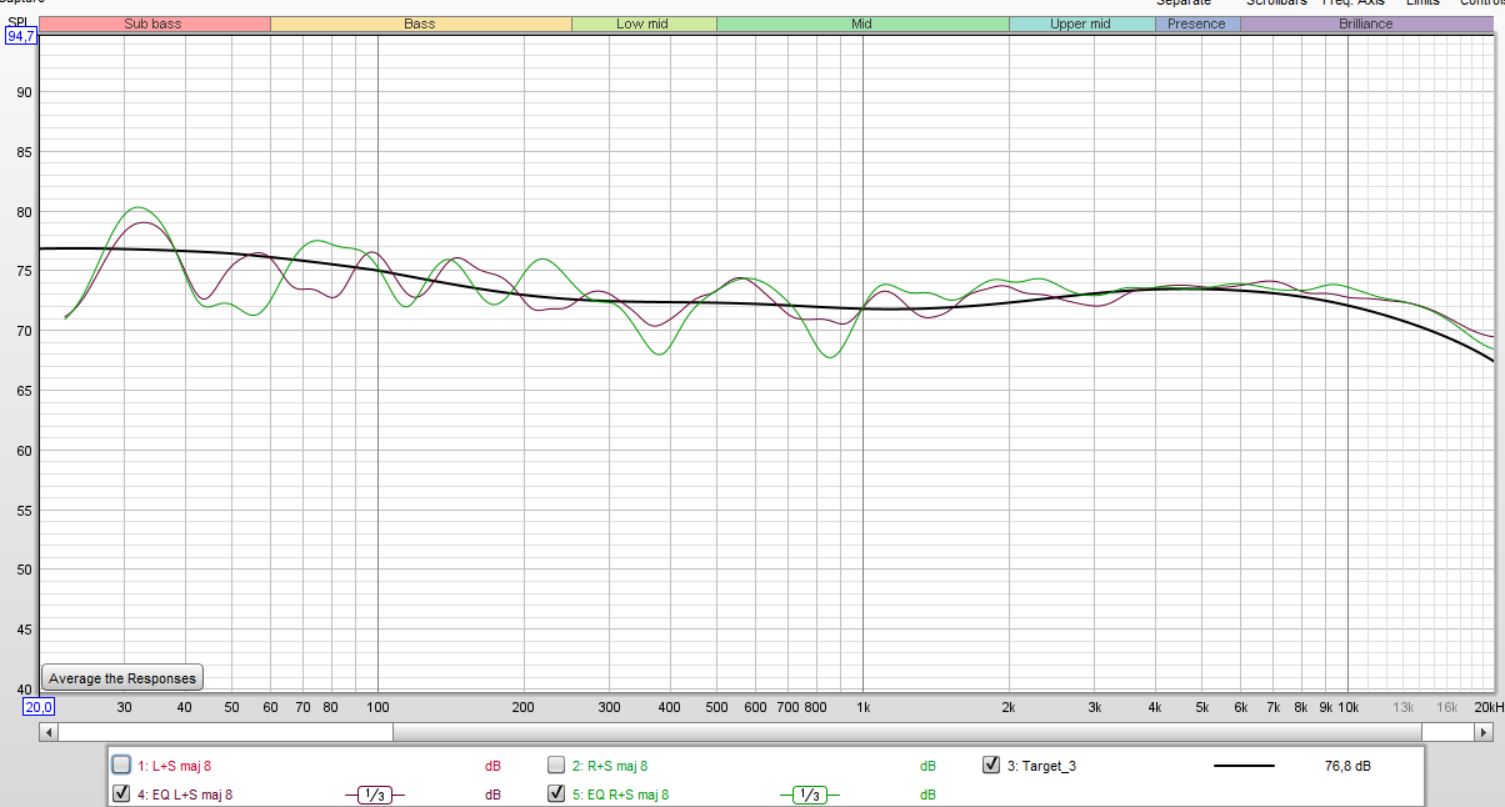Click the '1: L+S maj 8' legend label
Screen dimensions: 1505x807
(x=174, y=767)
